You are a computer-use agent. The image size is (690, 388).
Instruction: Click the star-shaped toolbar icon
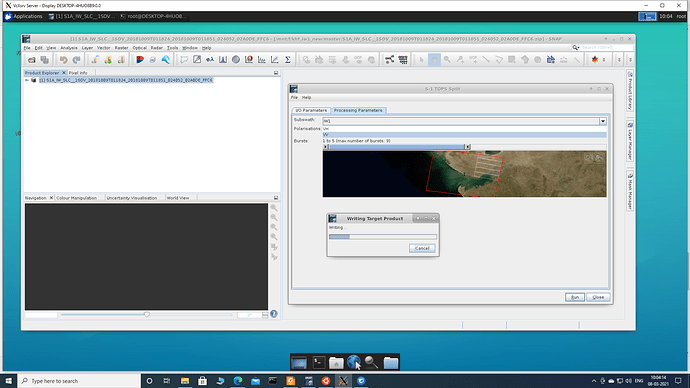pos(595,60)
